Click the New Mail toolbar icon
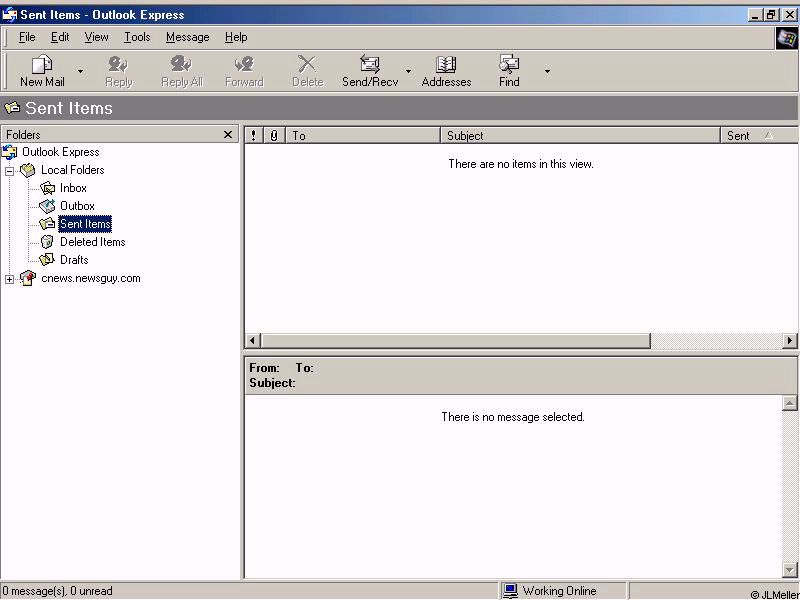Screen dimensions: 800x600 coord(42,65)
